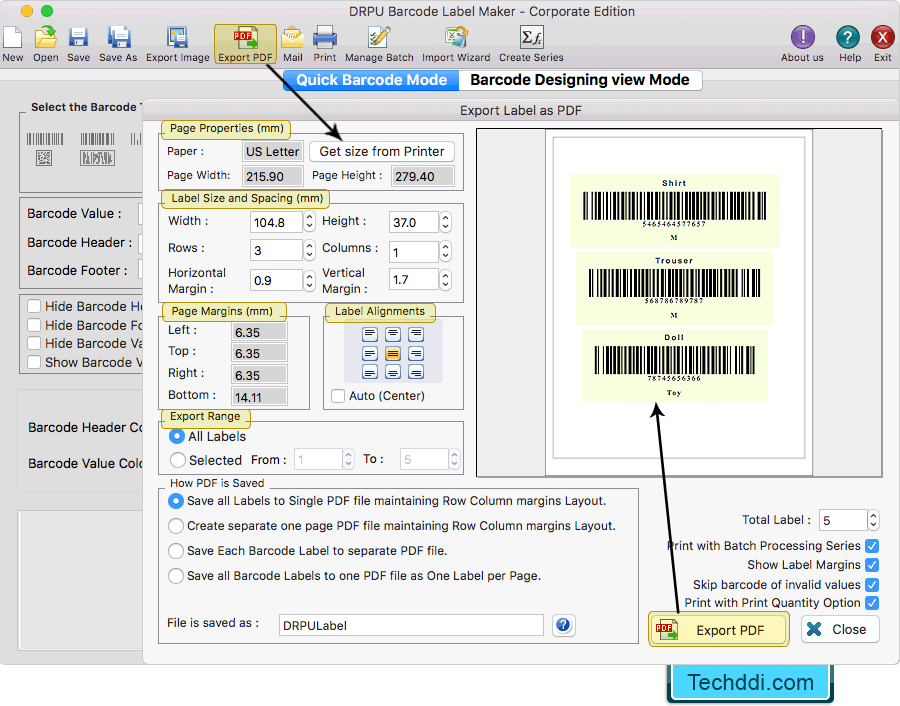Toggle Show Barcode checkbox in background window
This screenshot has width=900, height=706.
coord(34,363)
